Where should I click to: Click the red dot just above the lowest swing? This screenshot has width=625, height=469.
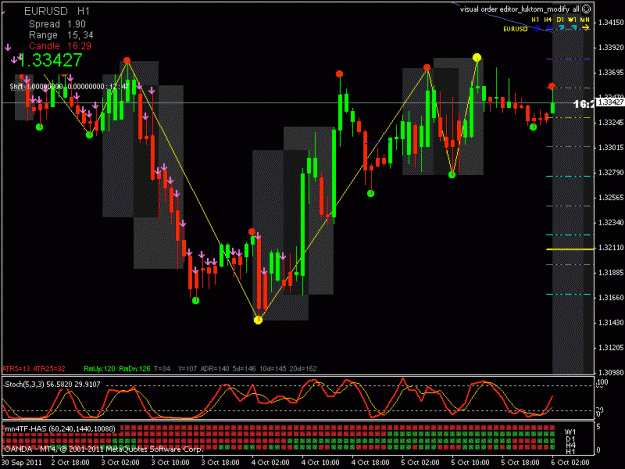coord(252,232)
